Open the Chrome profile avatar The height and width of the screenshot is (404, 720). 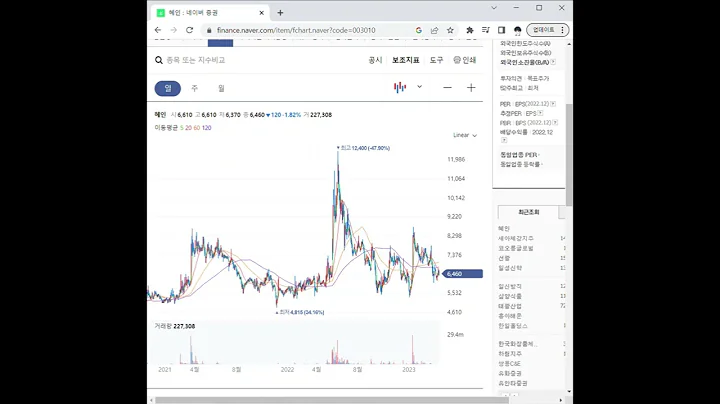(518, 30)
